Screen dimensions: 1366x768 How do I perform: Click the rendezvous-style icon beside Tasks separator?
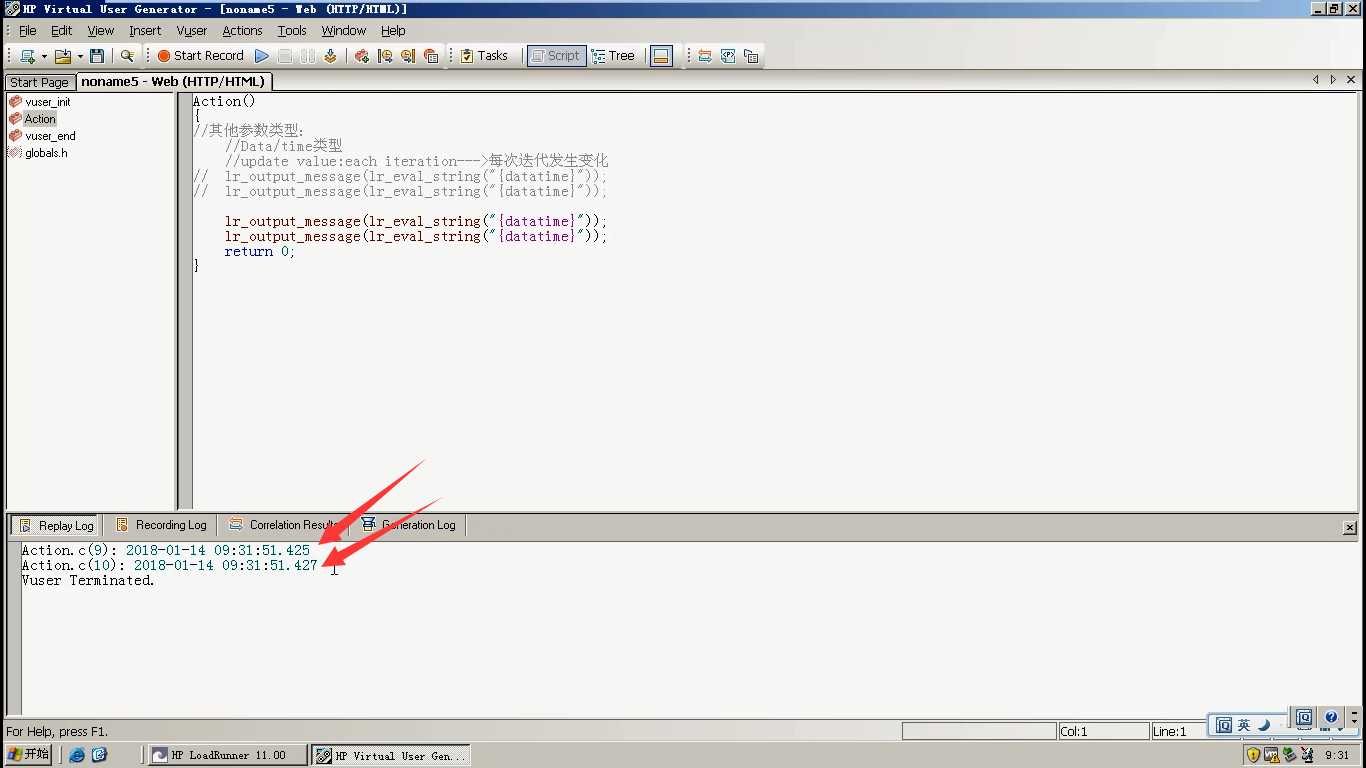coord(431,56)
